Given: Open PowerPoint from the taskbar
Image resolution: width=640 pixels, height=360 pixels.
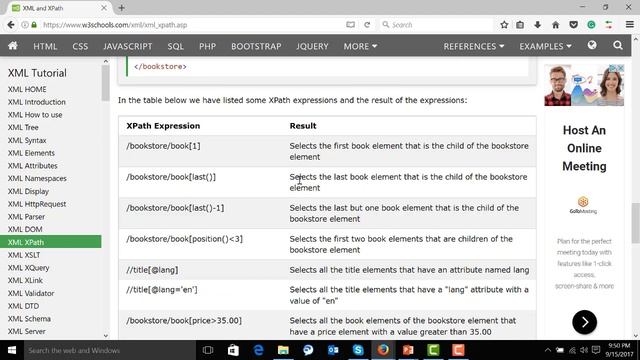Looking at the screenshot, I should (x=408, y=350).
